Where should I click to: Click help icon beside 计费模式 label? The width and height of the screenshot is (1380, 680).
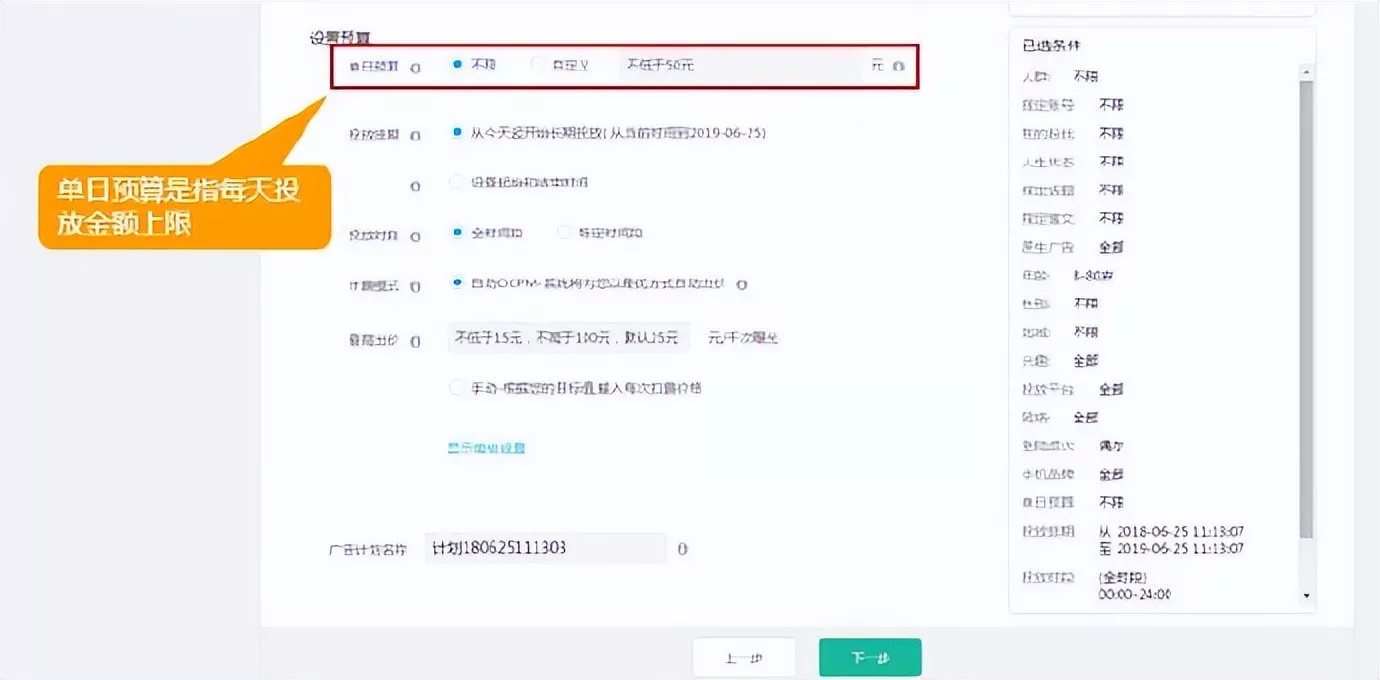pos(415,286)
